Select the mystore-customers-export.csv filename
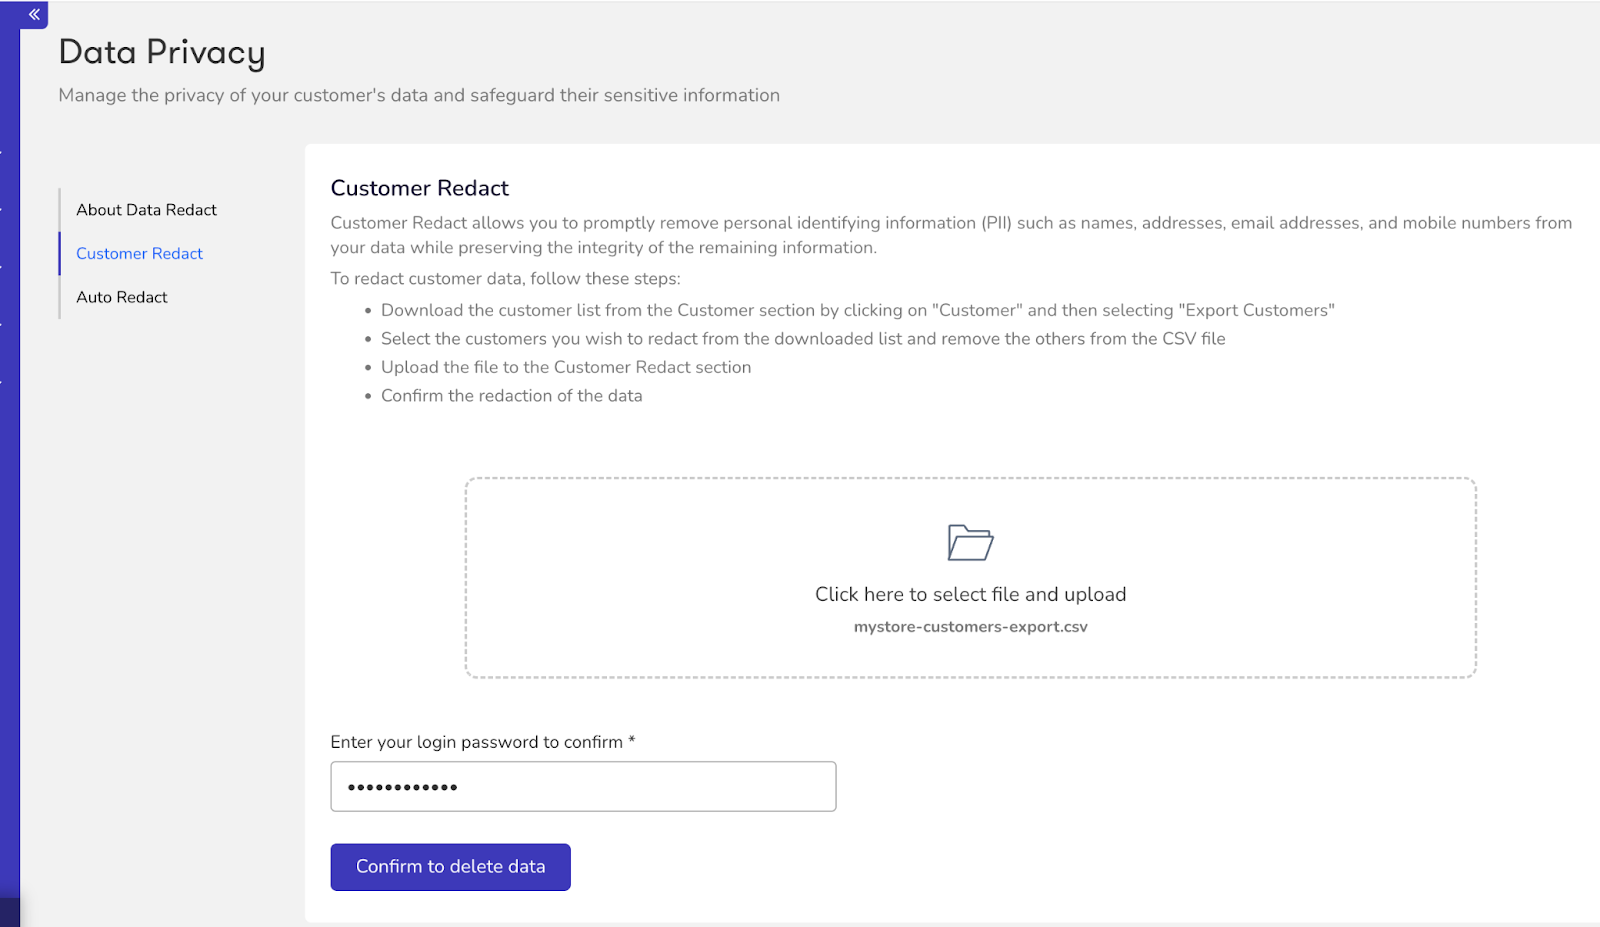1600x927 pixels. point(970,627)
